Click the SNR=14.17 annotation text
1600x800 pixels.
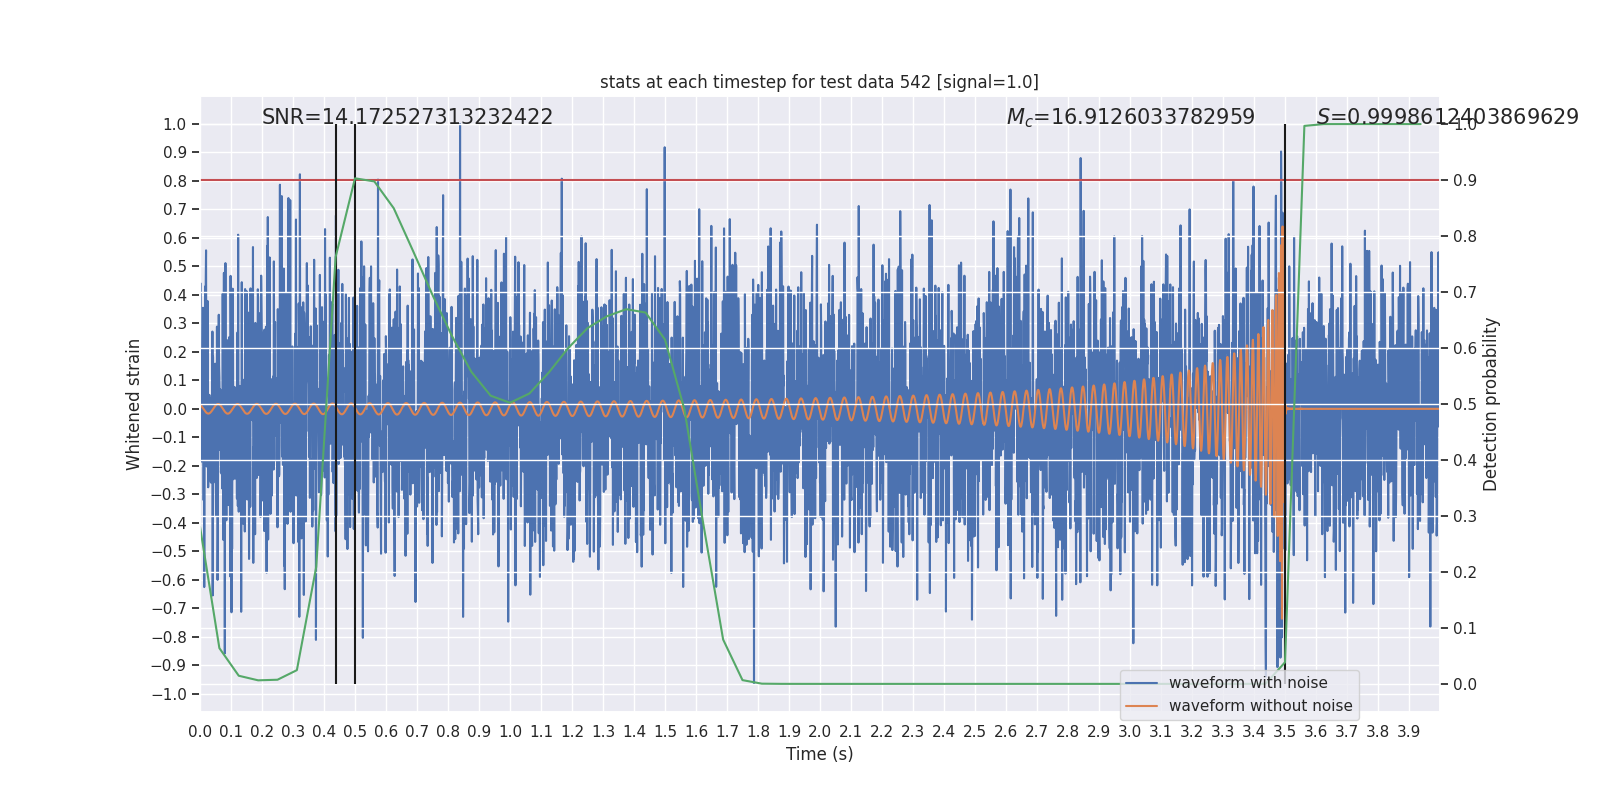pos(407,117)
